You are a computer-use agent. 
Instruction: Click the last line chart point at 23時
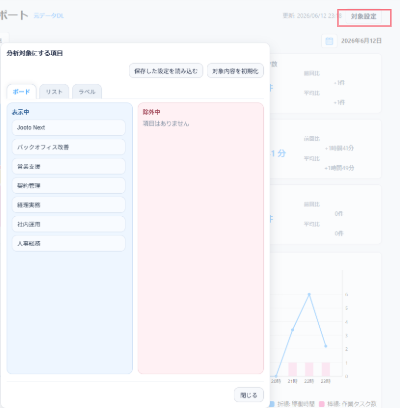tap(326, 346)
